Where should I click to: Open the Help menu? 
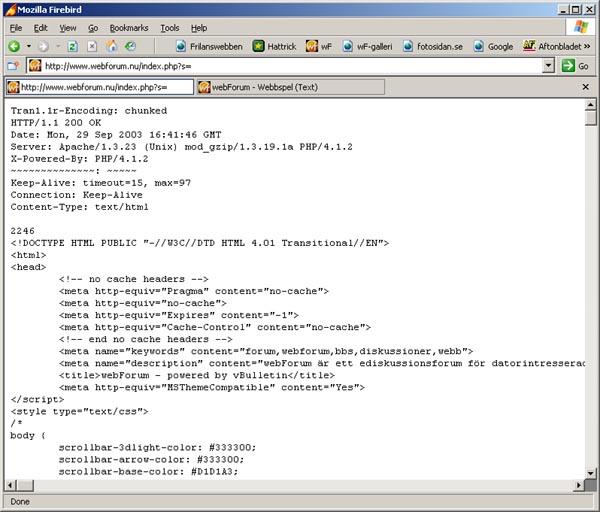point(199,28)
